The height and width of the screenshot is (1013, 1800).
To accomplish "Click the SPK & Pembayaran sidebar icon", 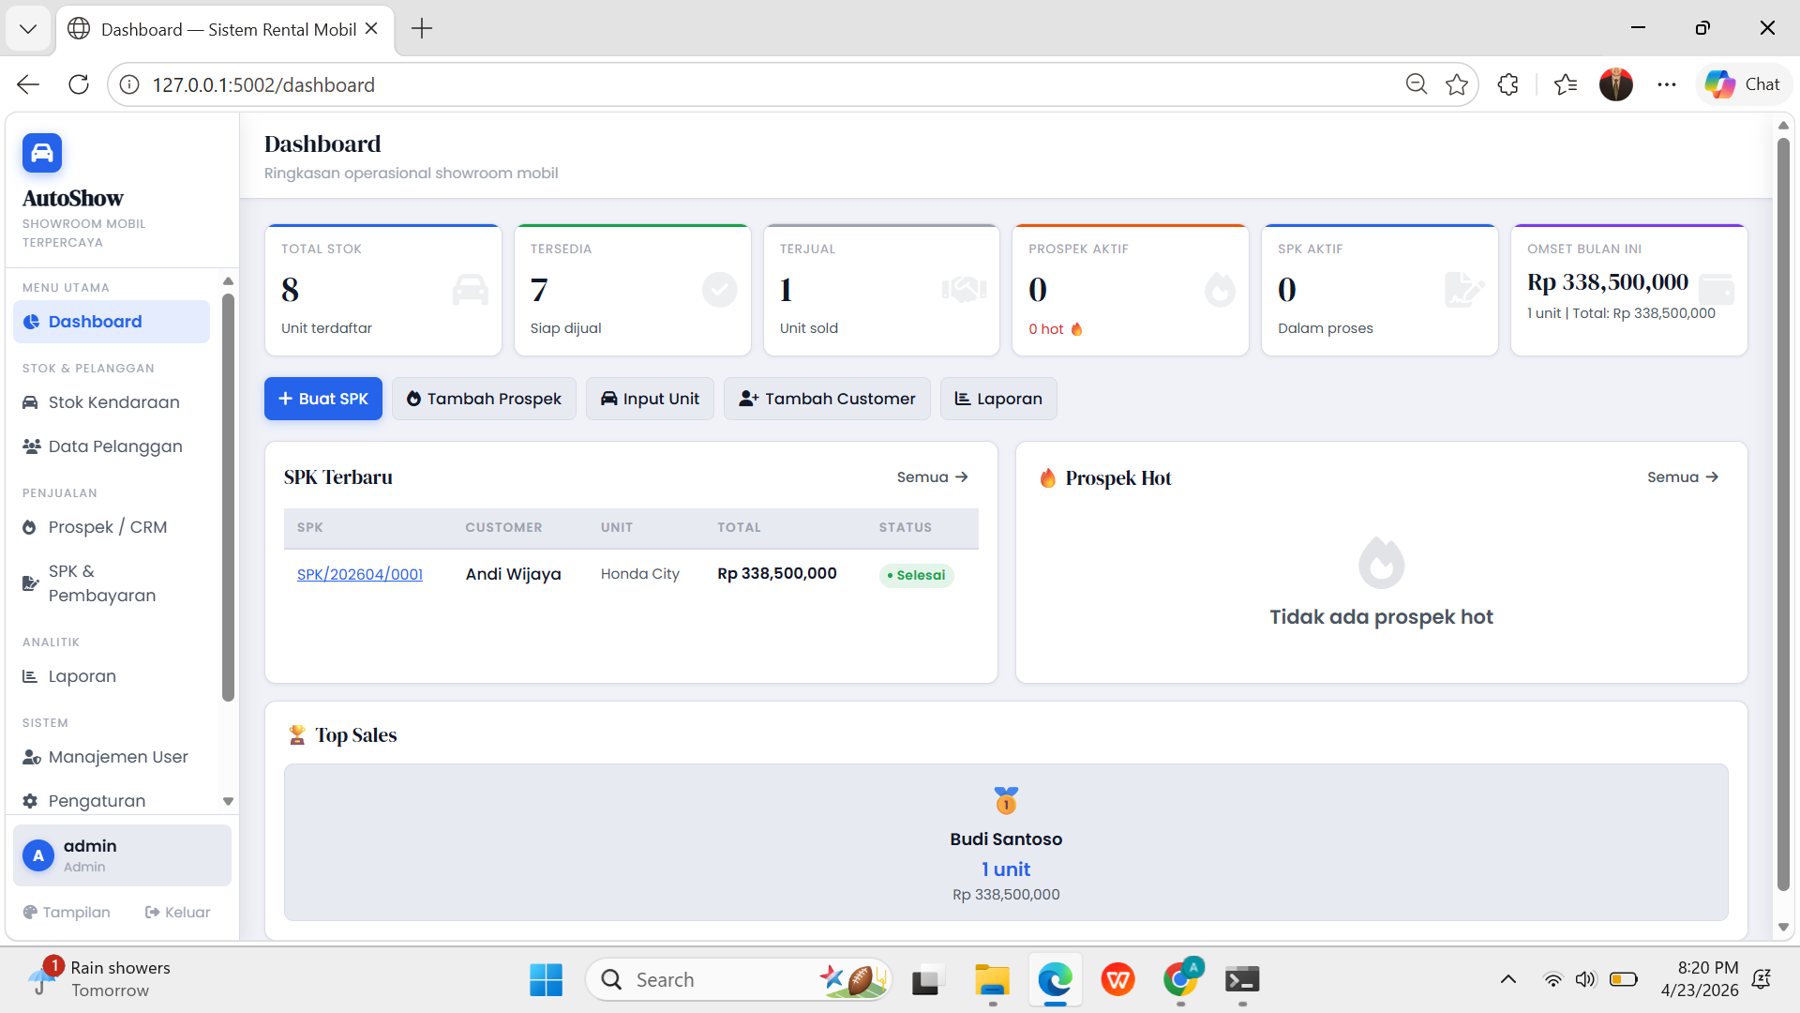I will tap(30, 583).
